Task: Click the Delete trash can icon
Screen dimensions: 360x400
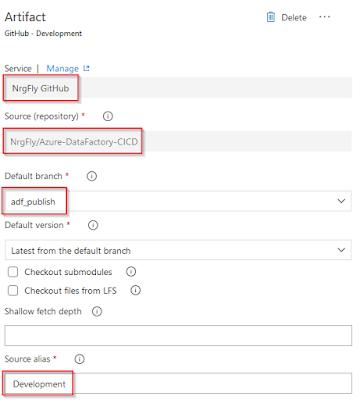Action: [271, 17]
